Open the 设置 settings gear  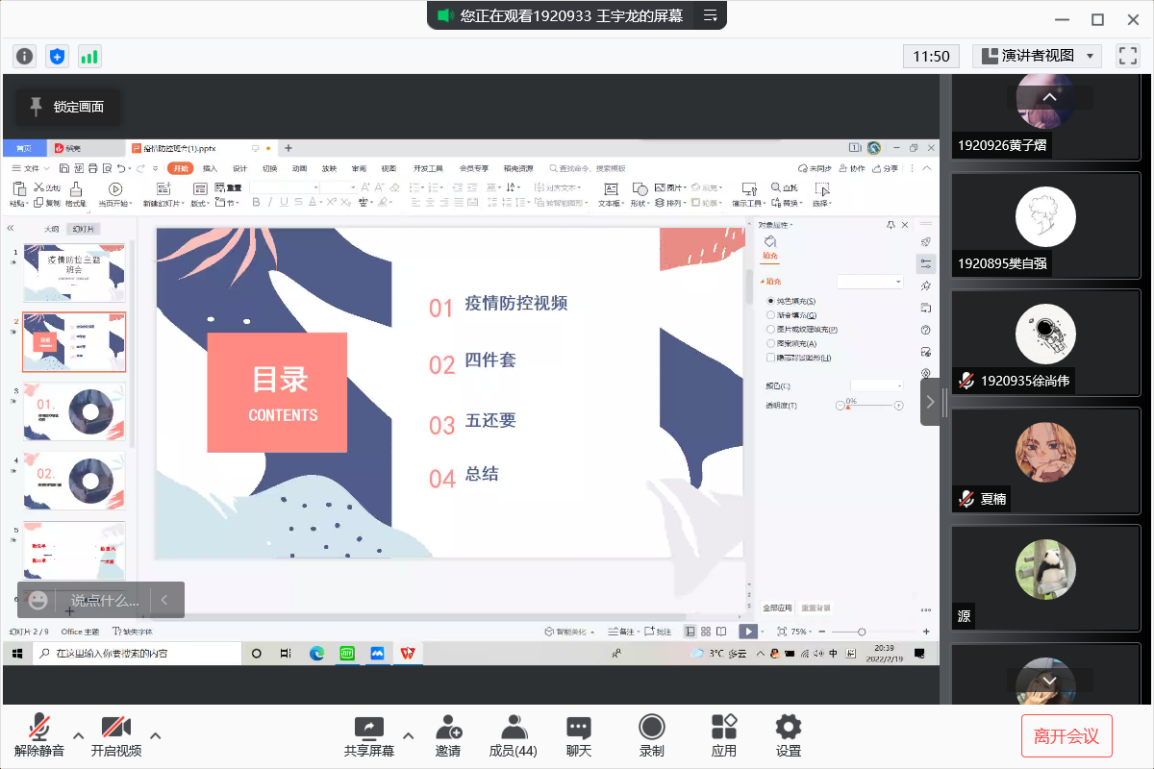coord(788,736)
